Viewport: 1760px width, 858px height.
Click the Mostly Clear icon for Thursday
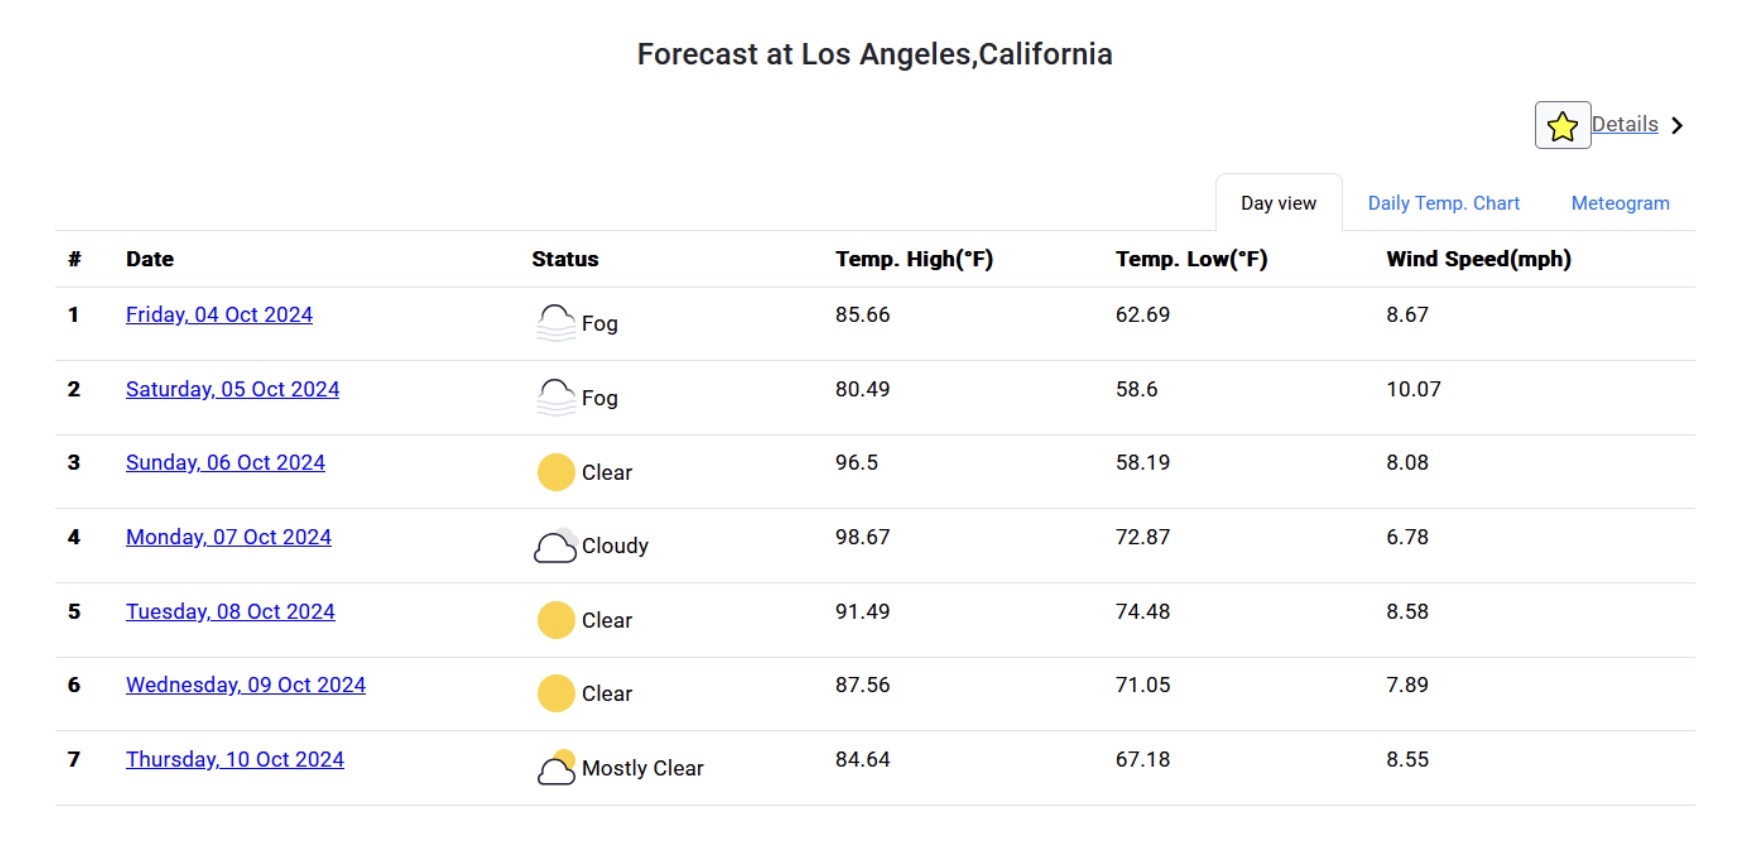click(556, 768)
